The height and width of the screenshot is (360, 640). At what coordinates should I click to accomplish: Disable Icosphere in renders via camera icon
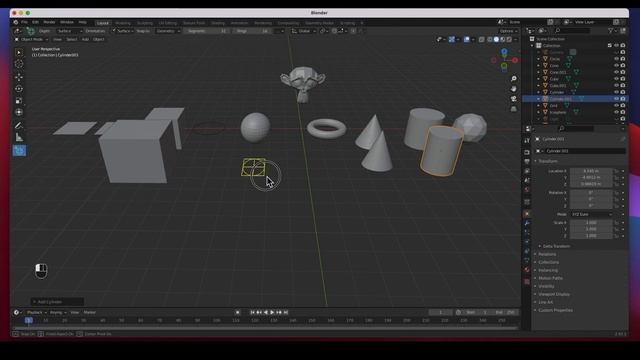(x=623, y=112)
